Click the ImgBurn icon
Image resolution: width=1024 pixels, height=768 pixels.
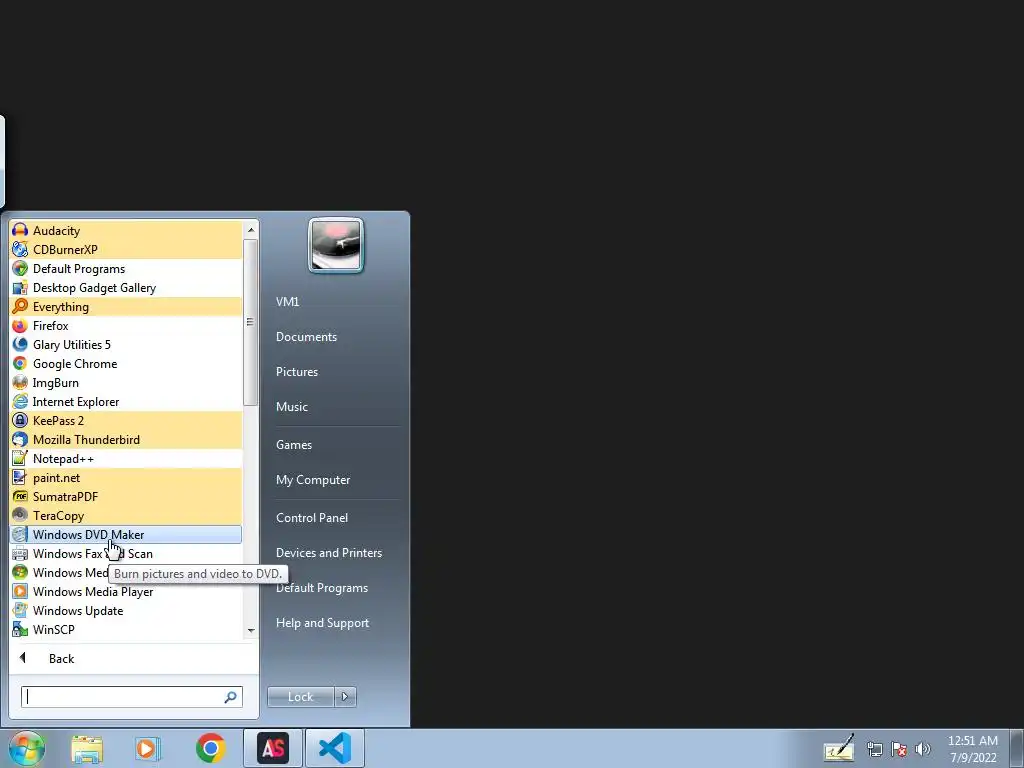(x=20, y=382)
